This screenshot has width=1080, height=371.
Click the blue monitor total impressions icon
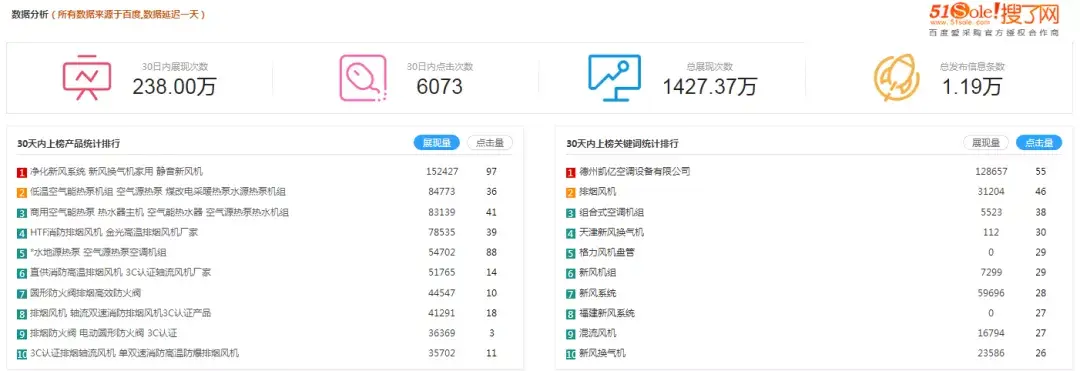coord(614,78)
